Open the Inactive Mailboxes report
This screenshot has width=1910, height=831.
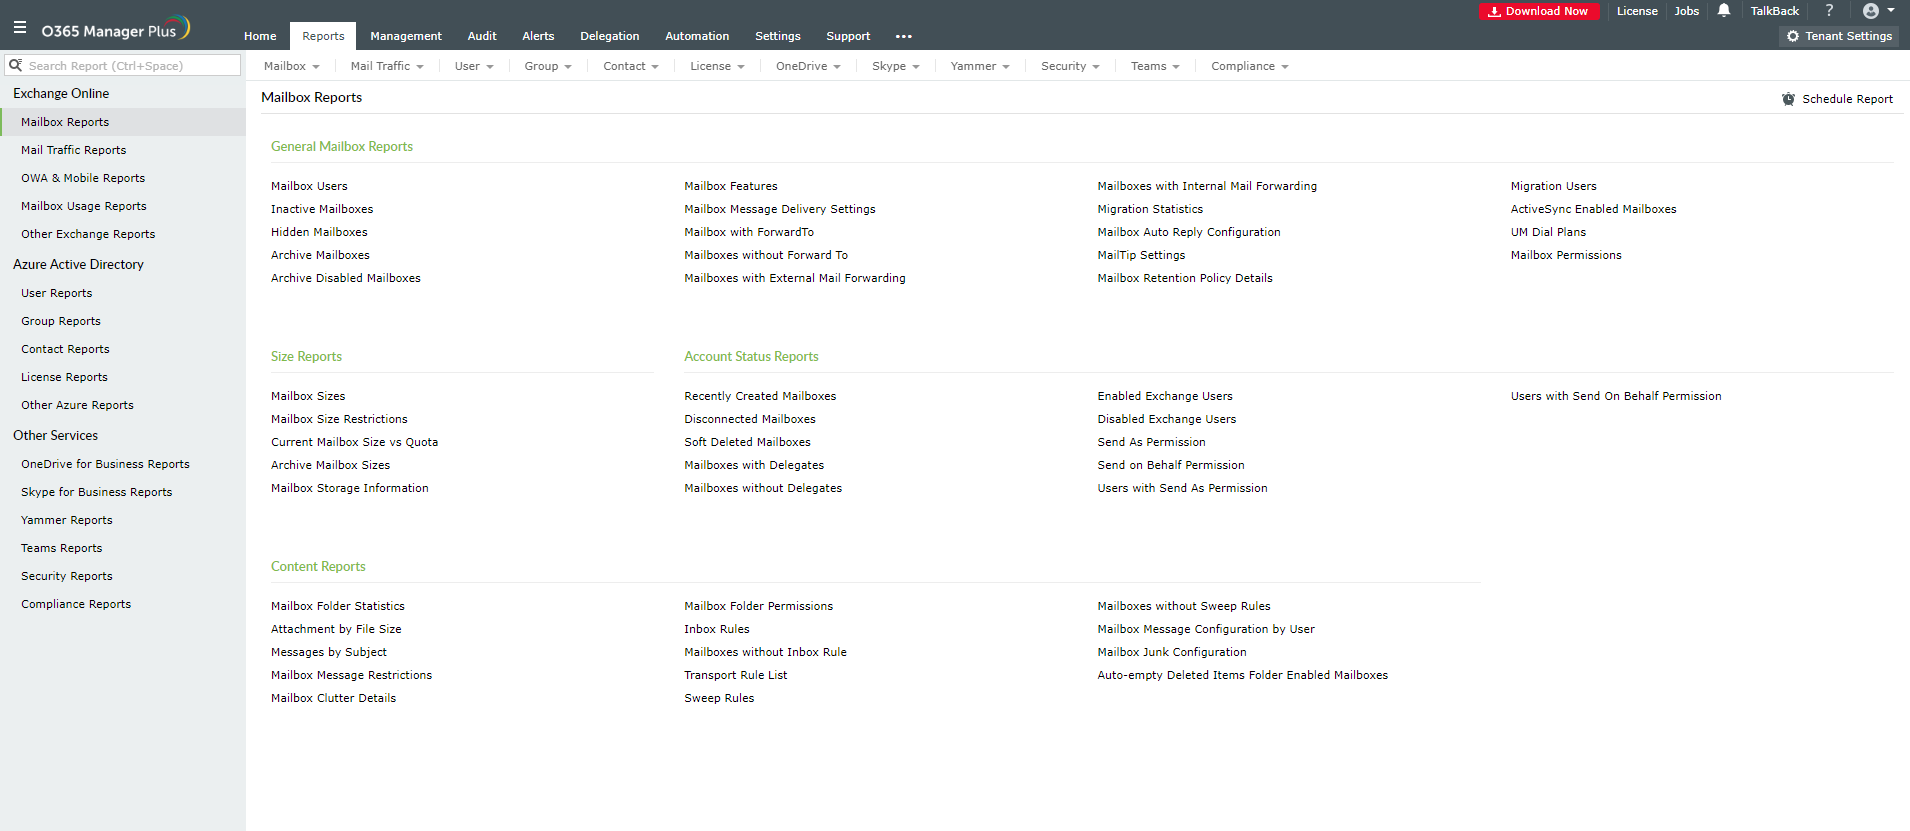click(x=321, y=210)
